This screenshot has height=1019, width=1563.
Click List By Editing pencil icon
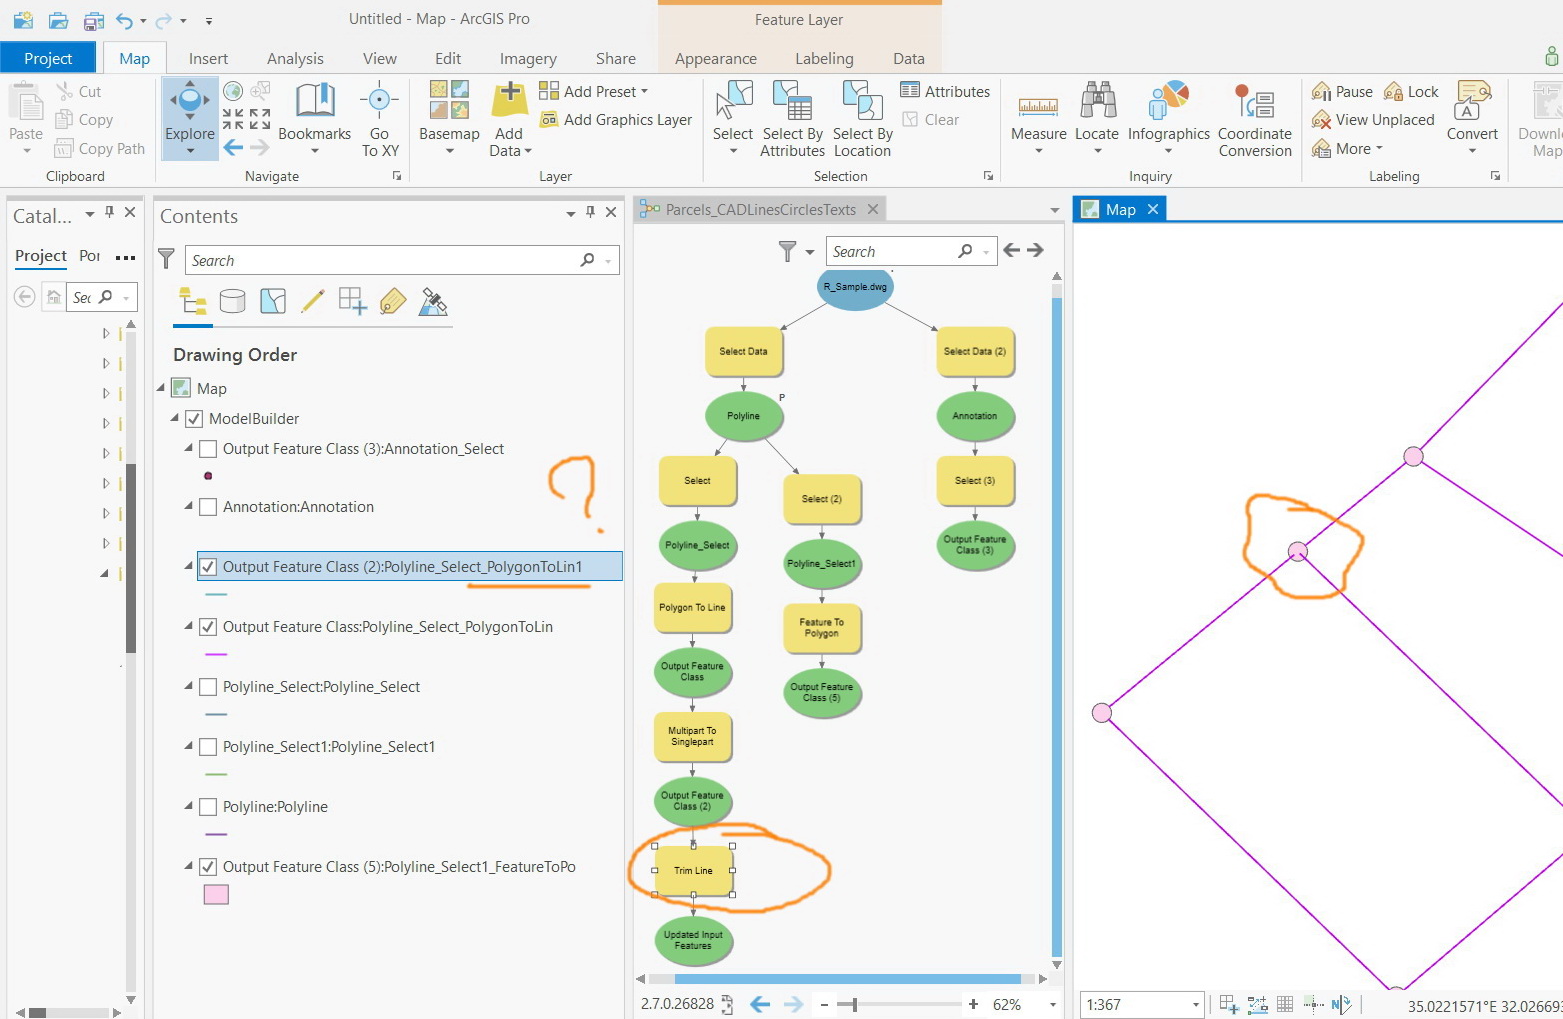click(x=312, y=301)
